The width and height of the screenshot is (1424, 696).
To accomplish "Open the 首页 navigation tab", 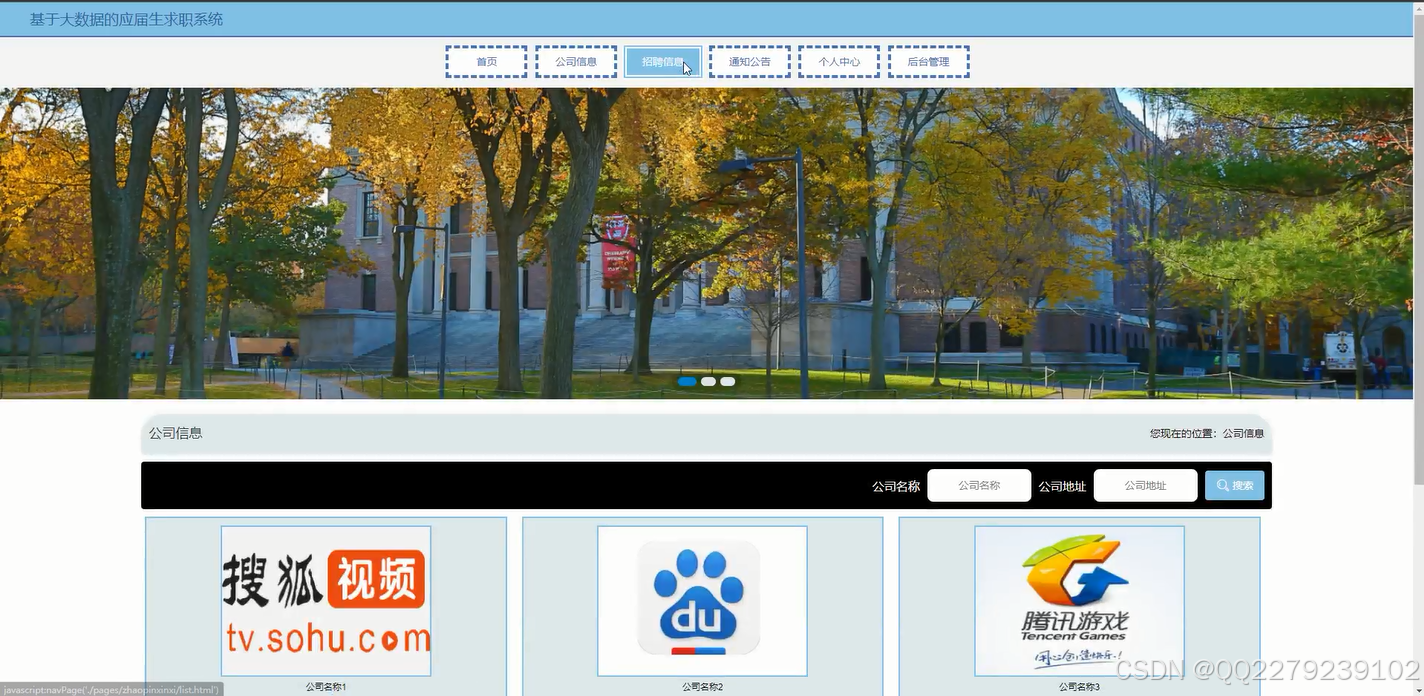I will pyautogui.click(x=486, y=62).
